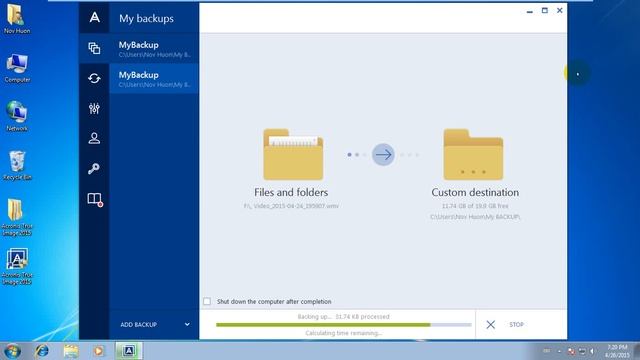The width and height of the screenshot is (640, 360).
Task: Click the My backups heading
Action: (x=146, y=18)
